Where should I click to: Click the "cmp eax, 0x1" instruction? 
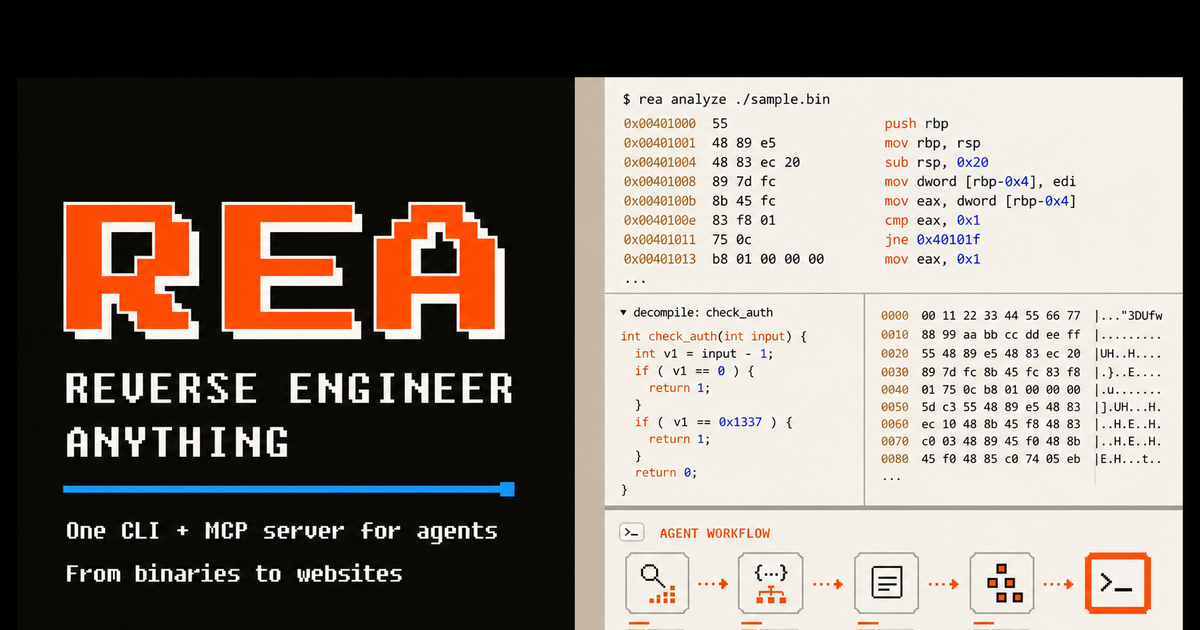click(x=933, y=220)
